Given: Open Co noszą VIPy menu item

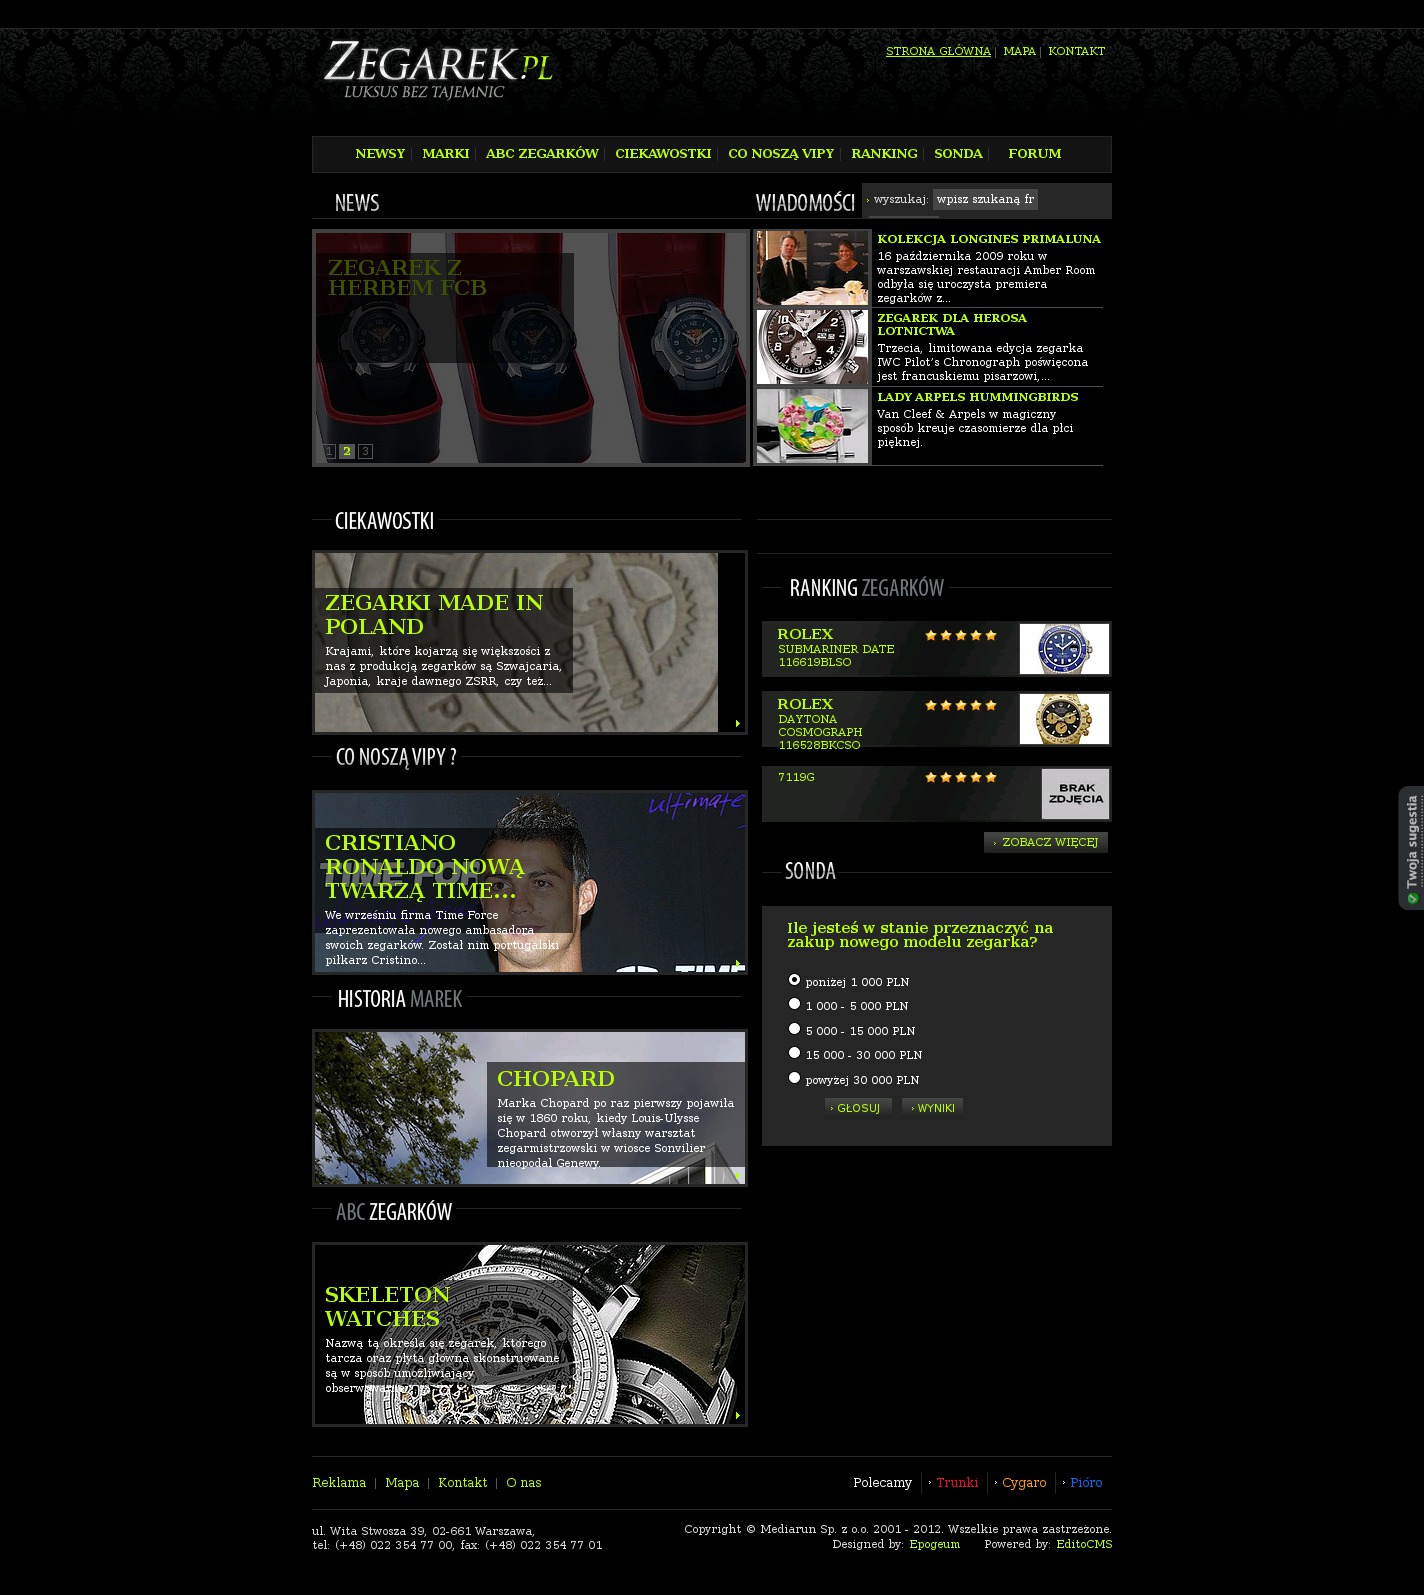Looking at the screenshot, I should point(781,154).
